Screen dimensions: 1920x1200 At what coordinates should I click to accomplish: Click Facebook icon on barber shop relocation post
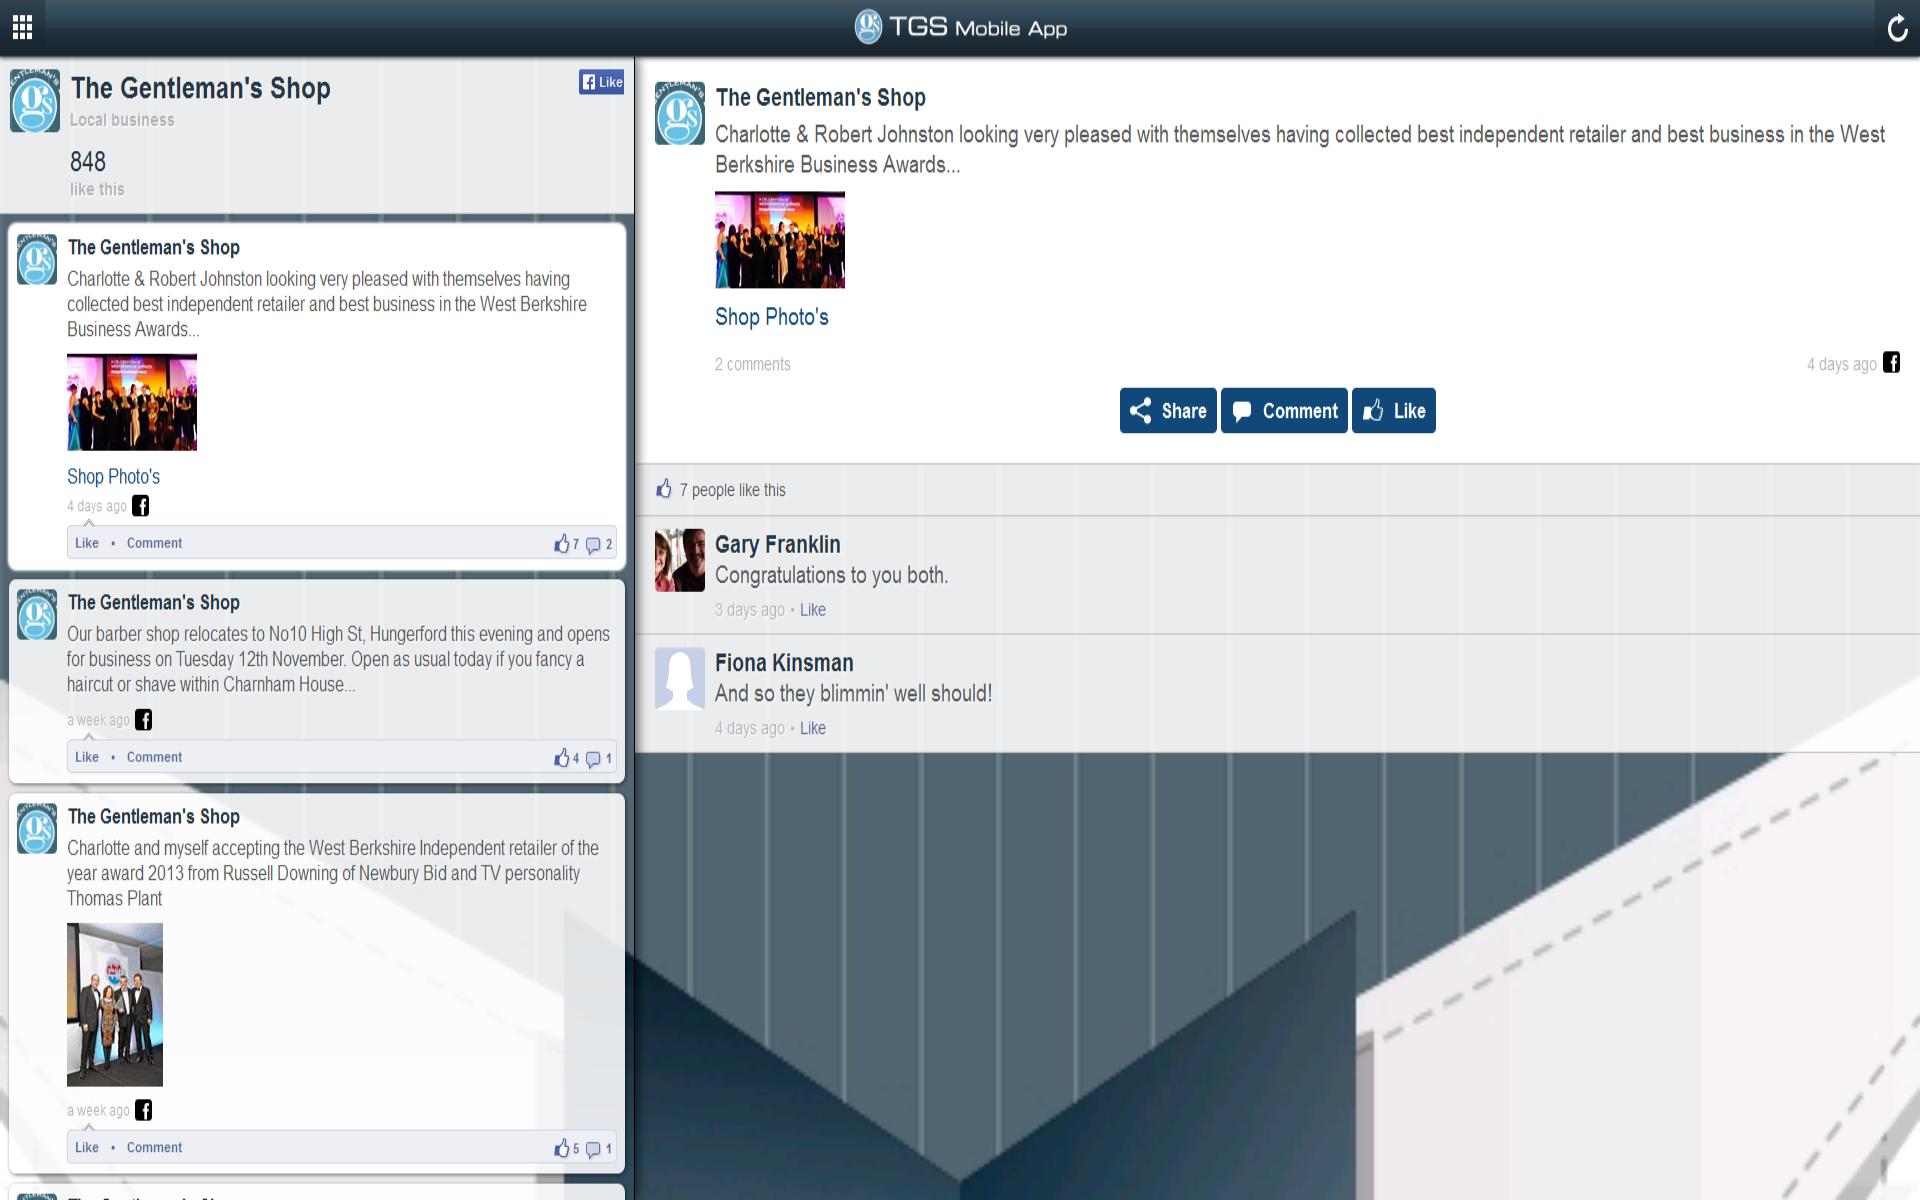(144, 720)
